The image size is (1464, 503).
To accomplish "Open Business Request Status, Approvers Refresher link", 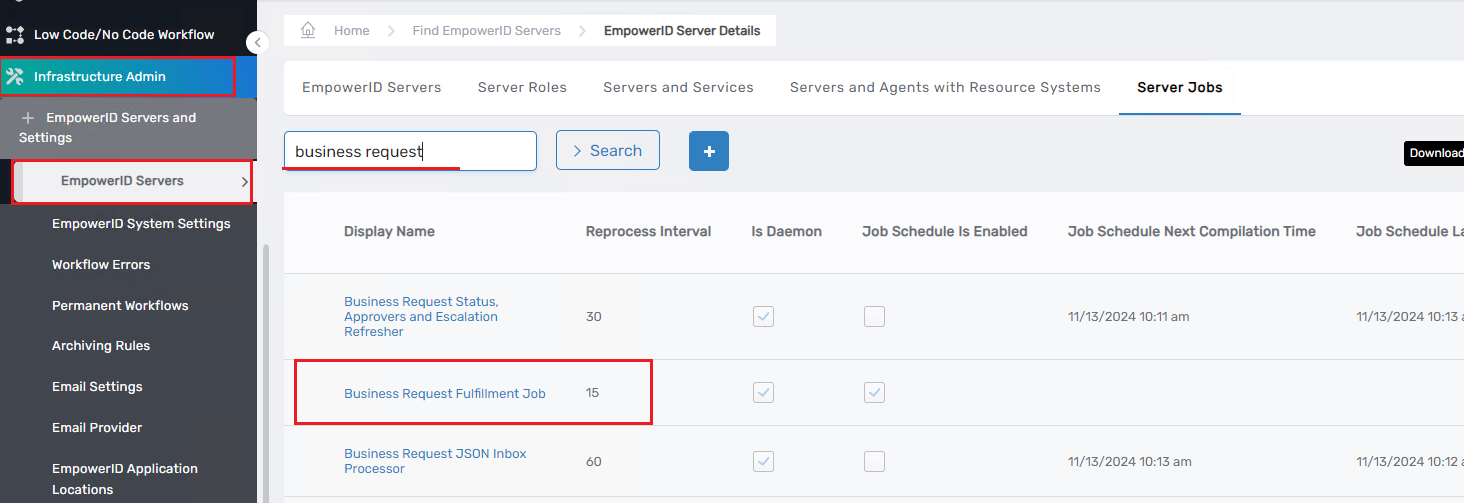I will [421, 317].
